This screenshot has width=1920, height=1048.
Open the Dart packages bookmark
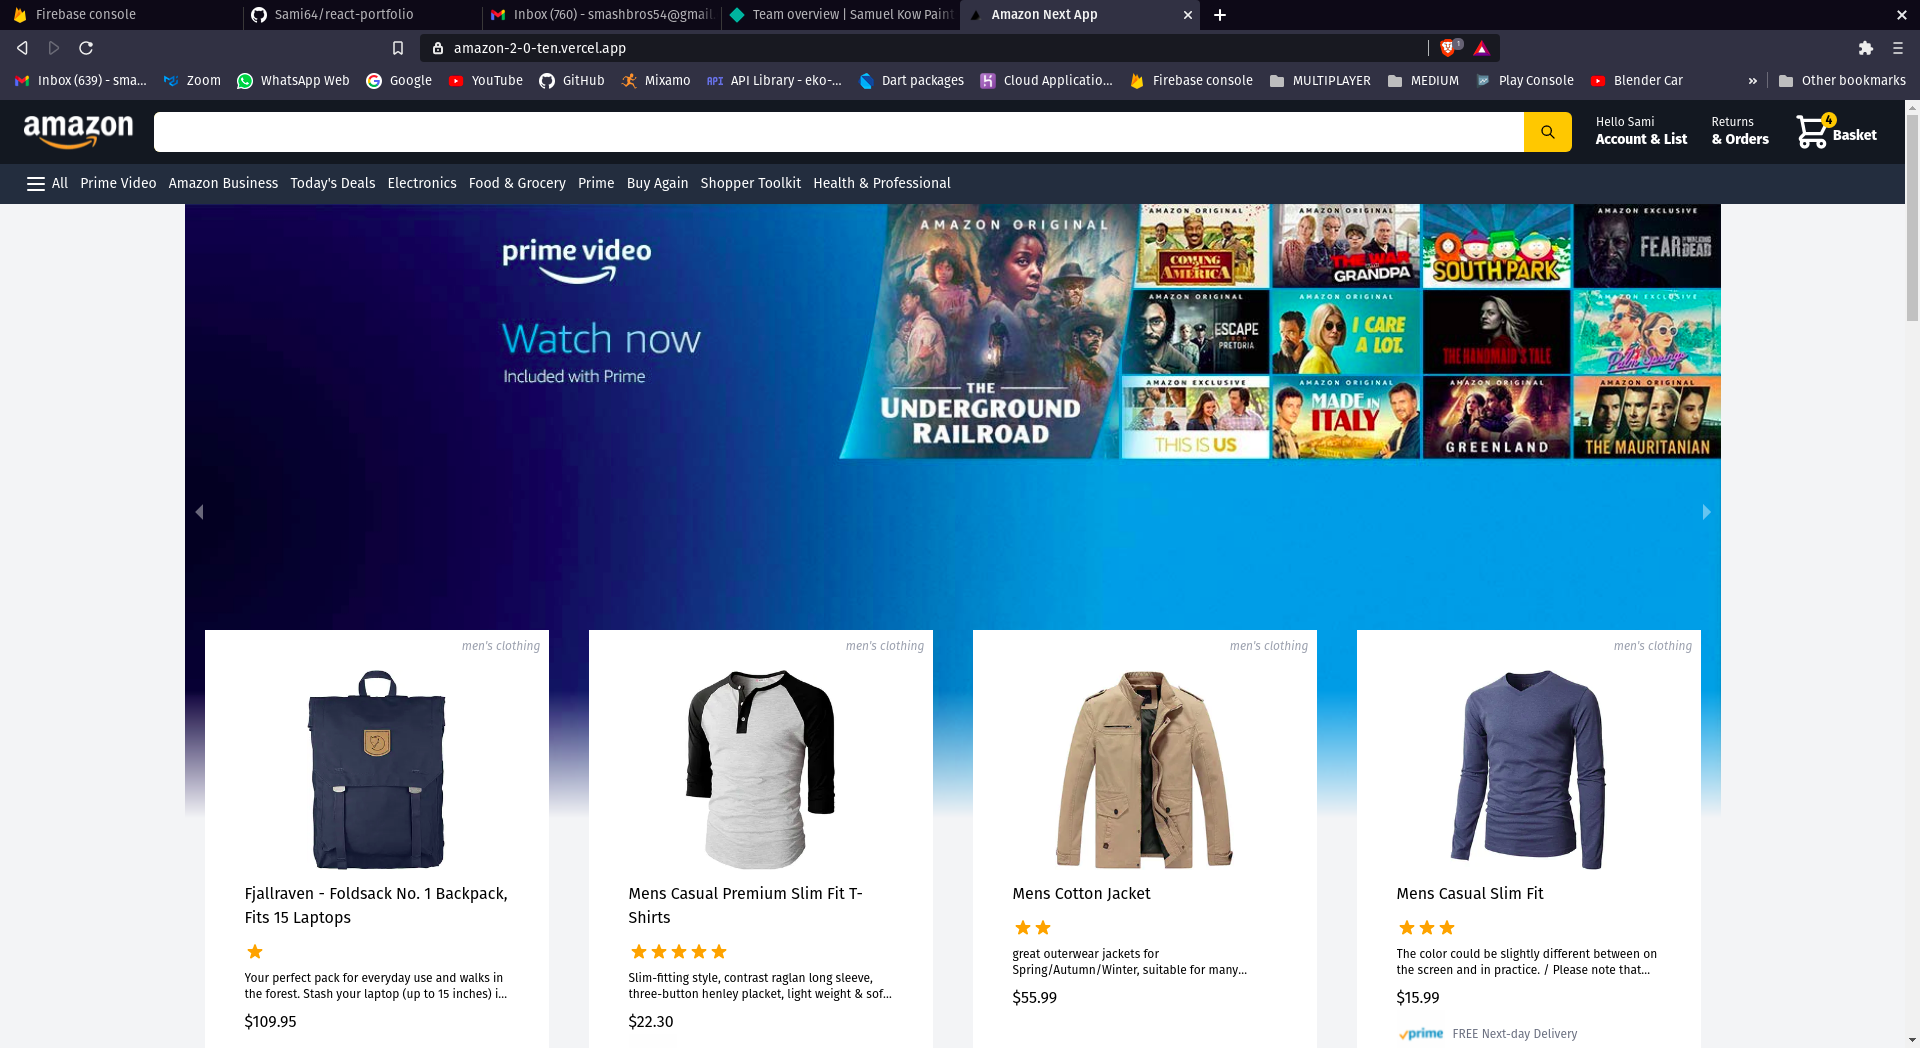pyautogui.click(x=912, y=81)
